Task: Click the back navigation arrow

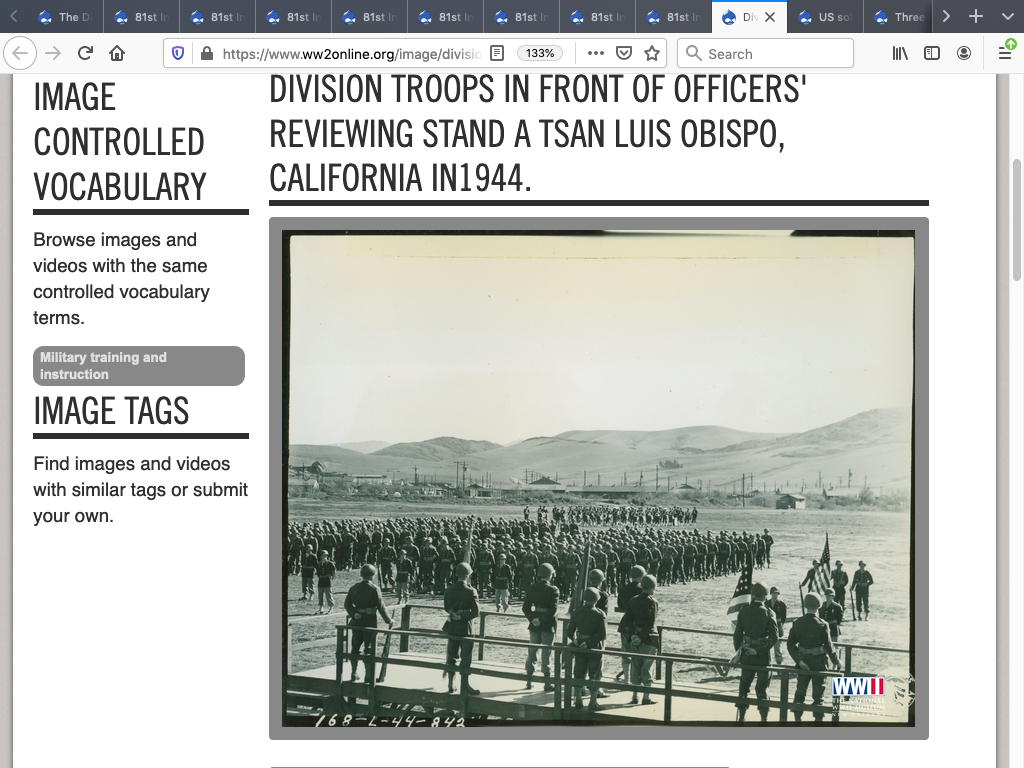Action: (21, 54)
